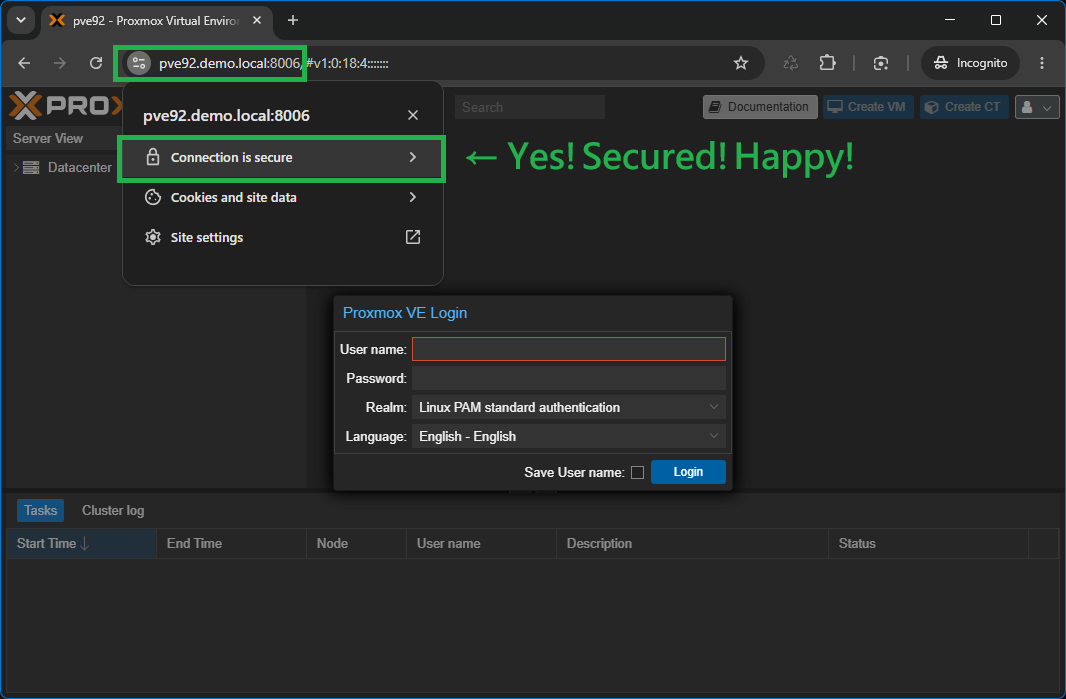Viewport: 1066px width, 699px height.
Task: Click the site information icon in address bar
Action: pos(139,63)
